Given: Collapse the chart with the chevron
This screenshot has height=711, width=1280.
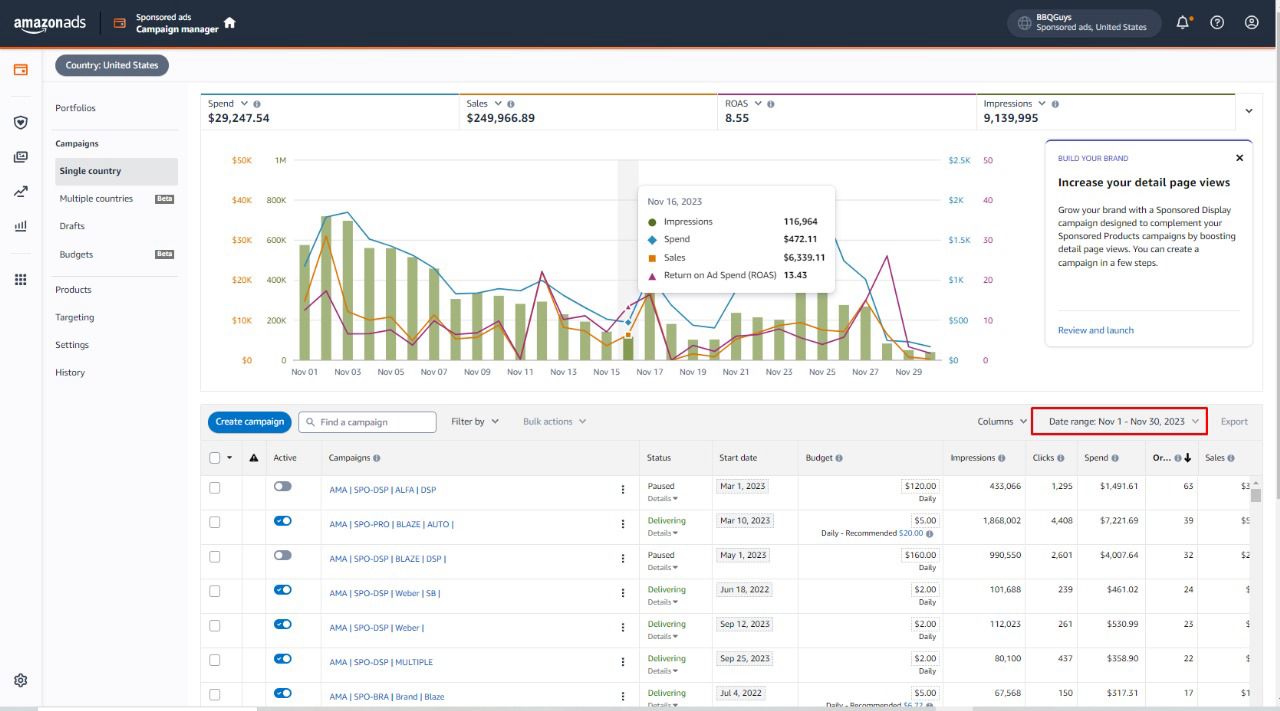Looking at the screenshot, I should [1248, 110].
